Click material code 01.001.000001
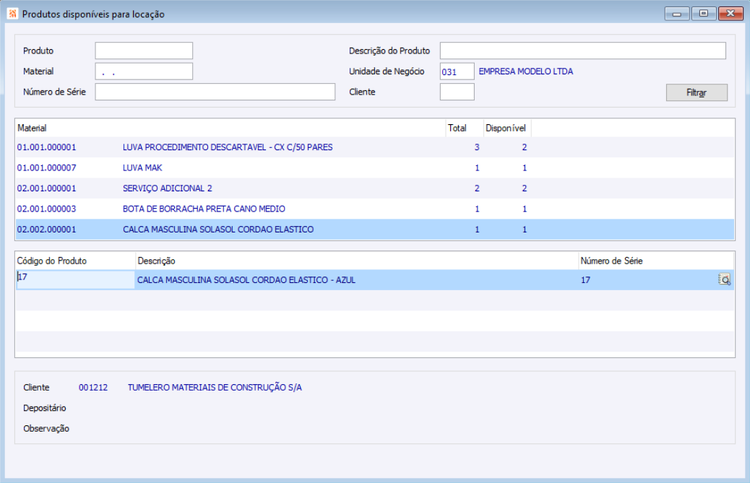Viewport: 750px width, 483px height. (x=46, y=147)
